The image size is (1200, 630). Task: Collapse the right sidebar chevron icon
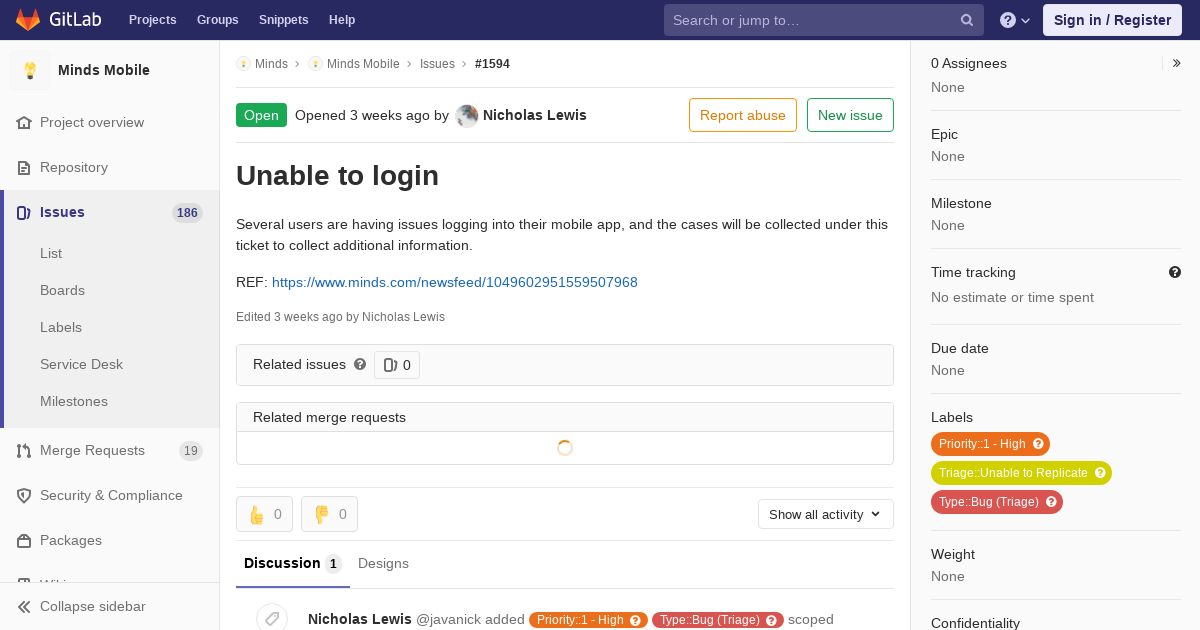(x=1177, y=63)
